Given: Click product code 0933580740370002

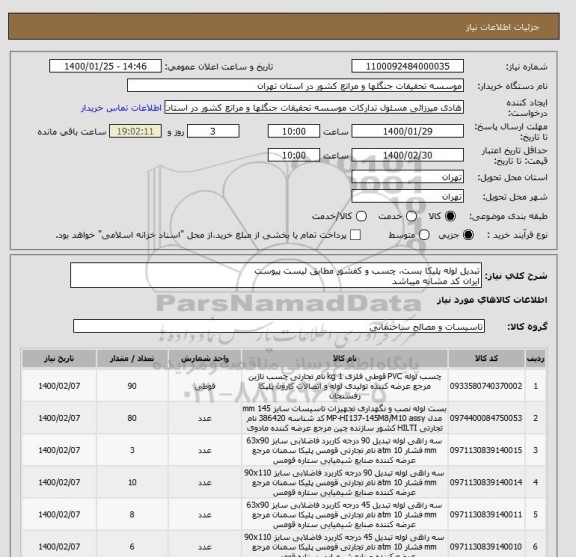Looking at the screenshot, I should pos(486,386).
